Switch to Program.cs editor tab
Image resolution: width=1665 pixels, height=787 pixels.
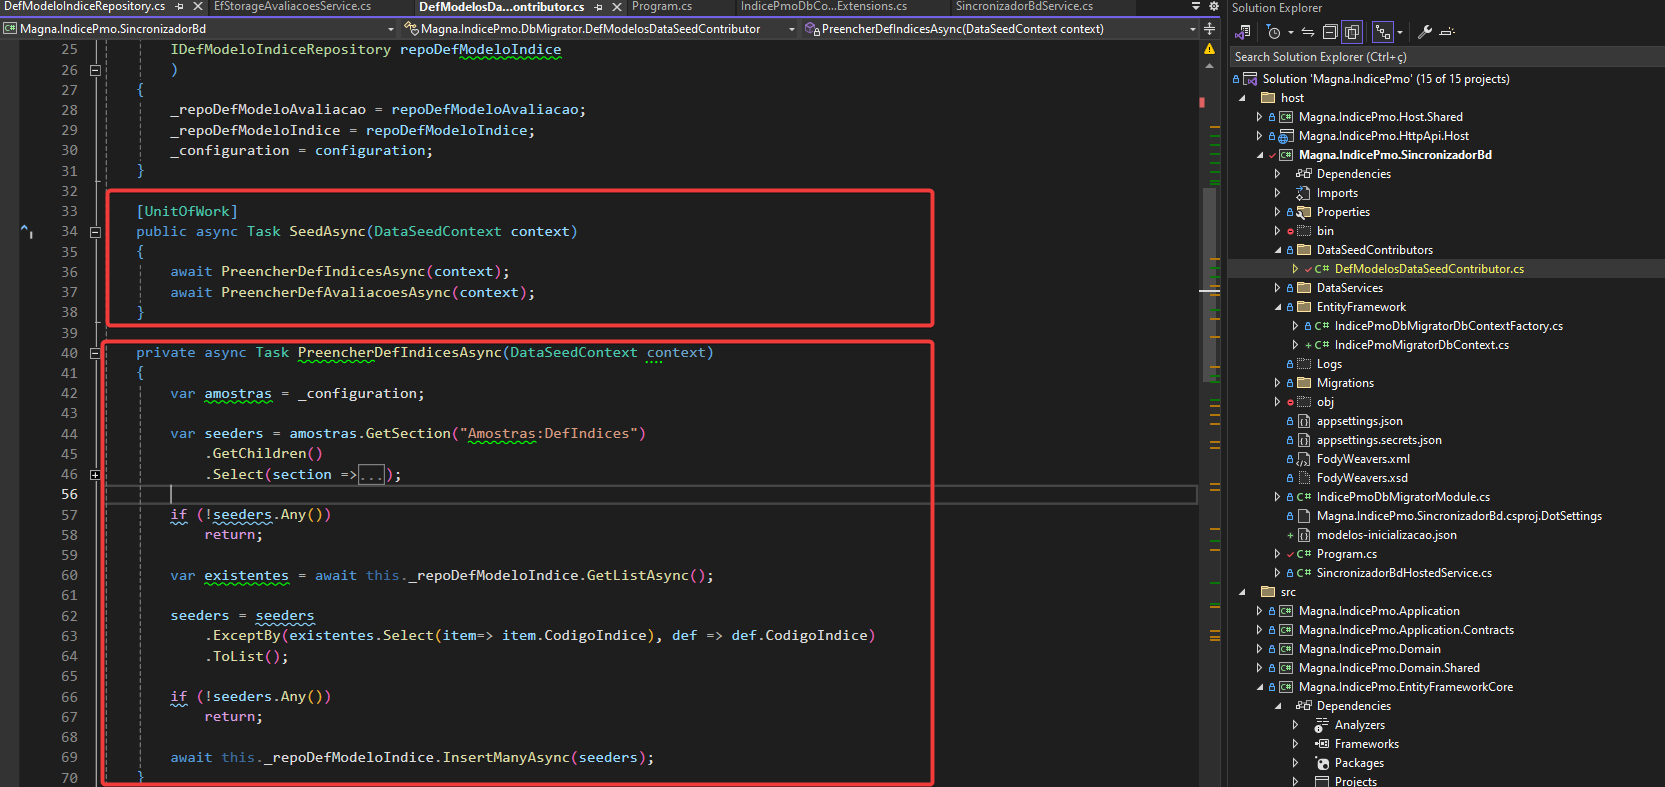(x=662, y=6)
